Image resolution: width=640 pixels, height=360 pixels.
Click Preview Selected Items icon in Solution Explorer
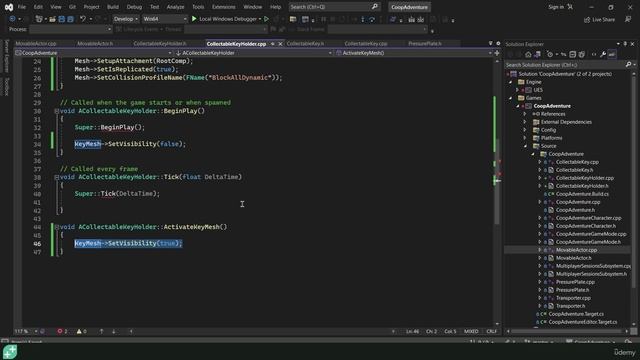pyautogui.click(x=612, y=54)
